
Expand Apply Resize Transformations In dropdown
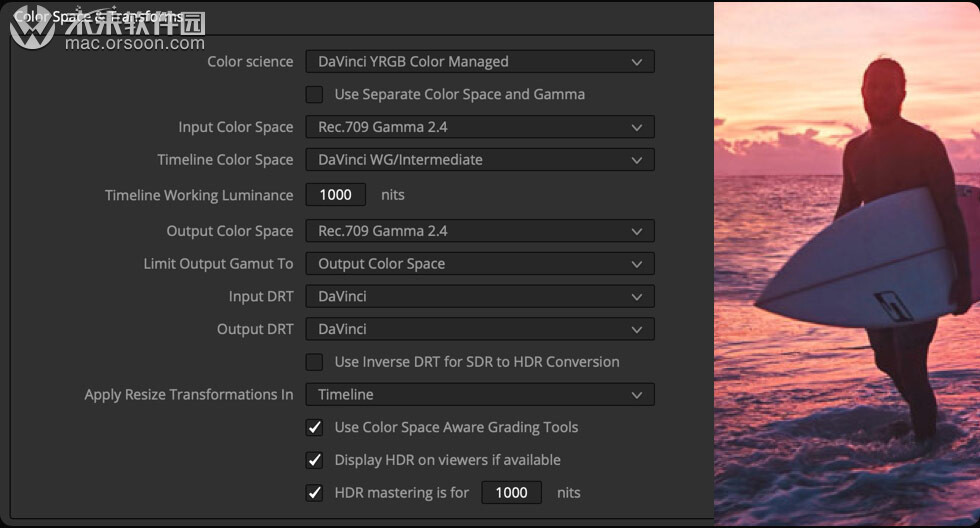click(x=480, y=394)
